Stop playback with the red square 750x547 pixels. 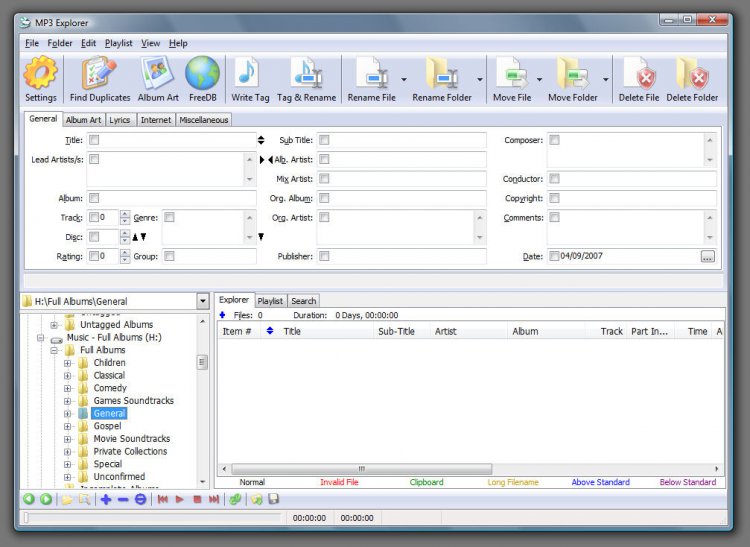click(x=197, y=499)
